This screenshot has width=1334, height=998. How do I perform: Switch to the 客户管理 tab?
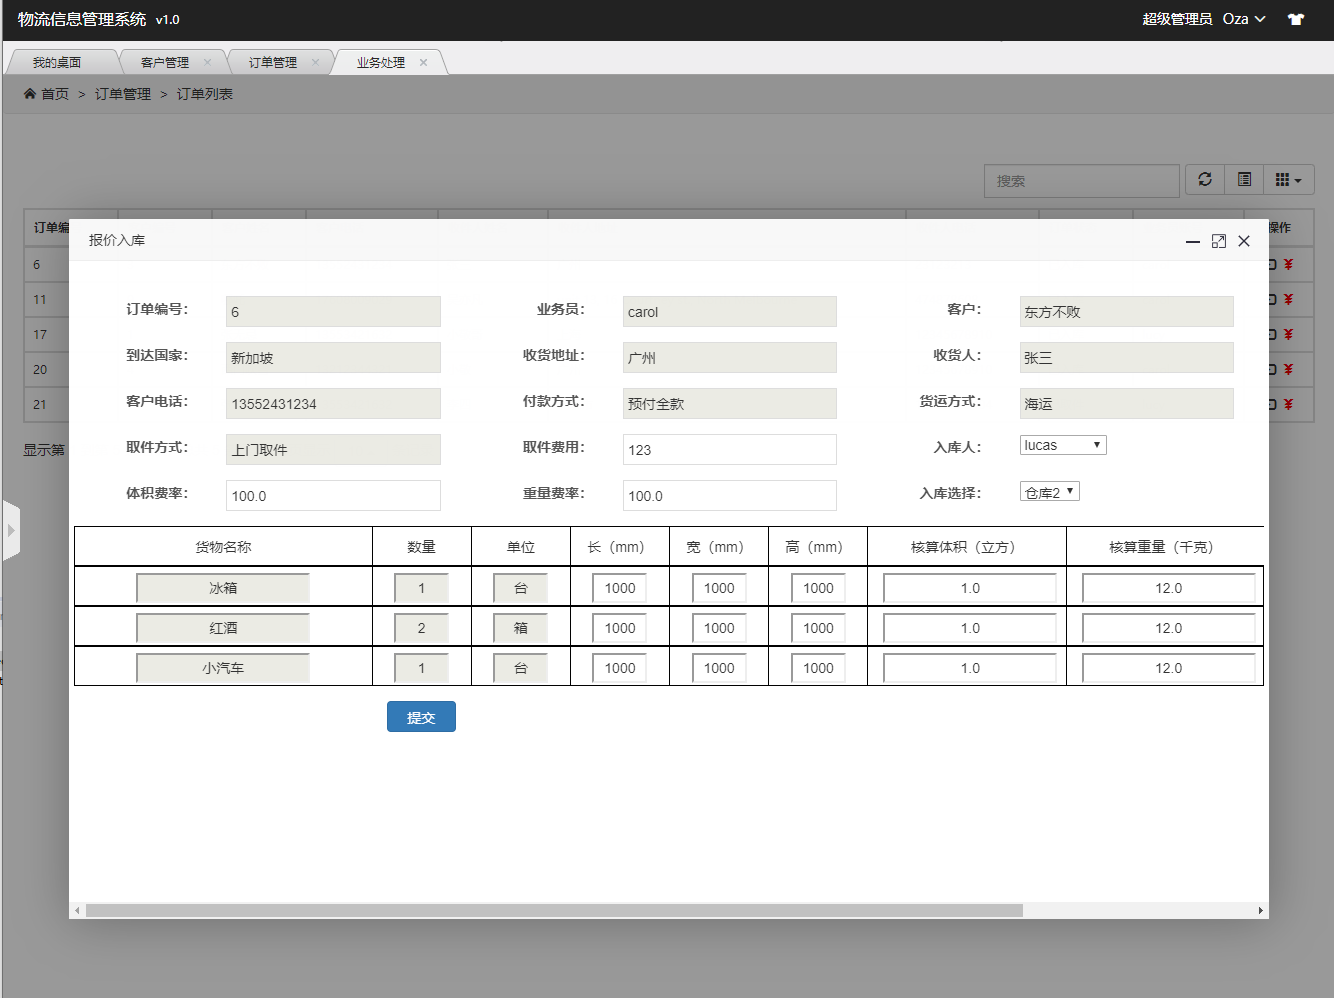165,63
